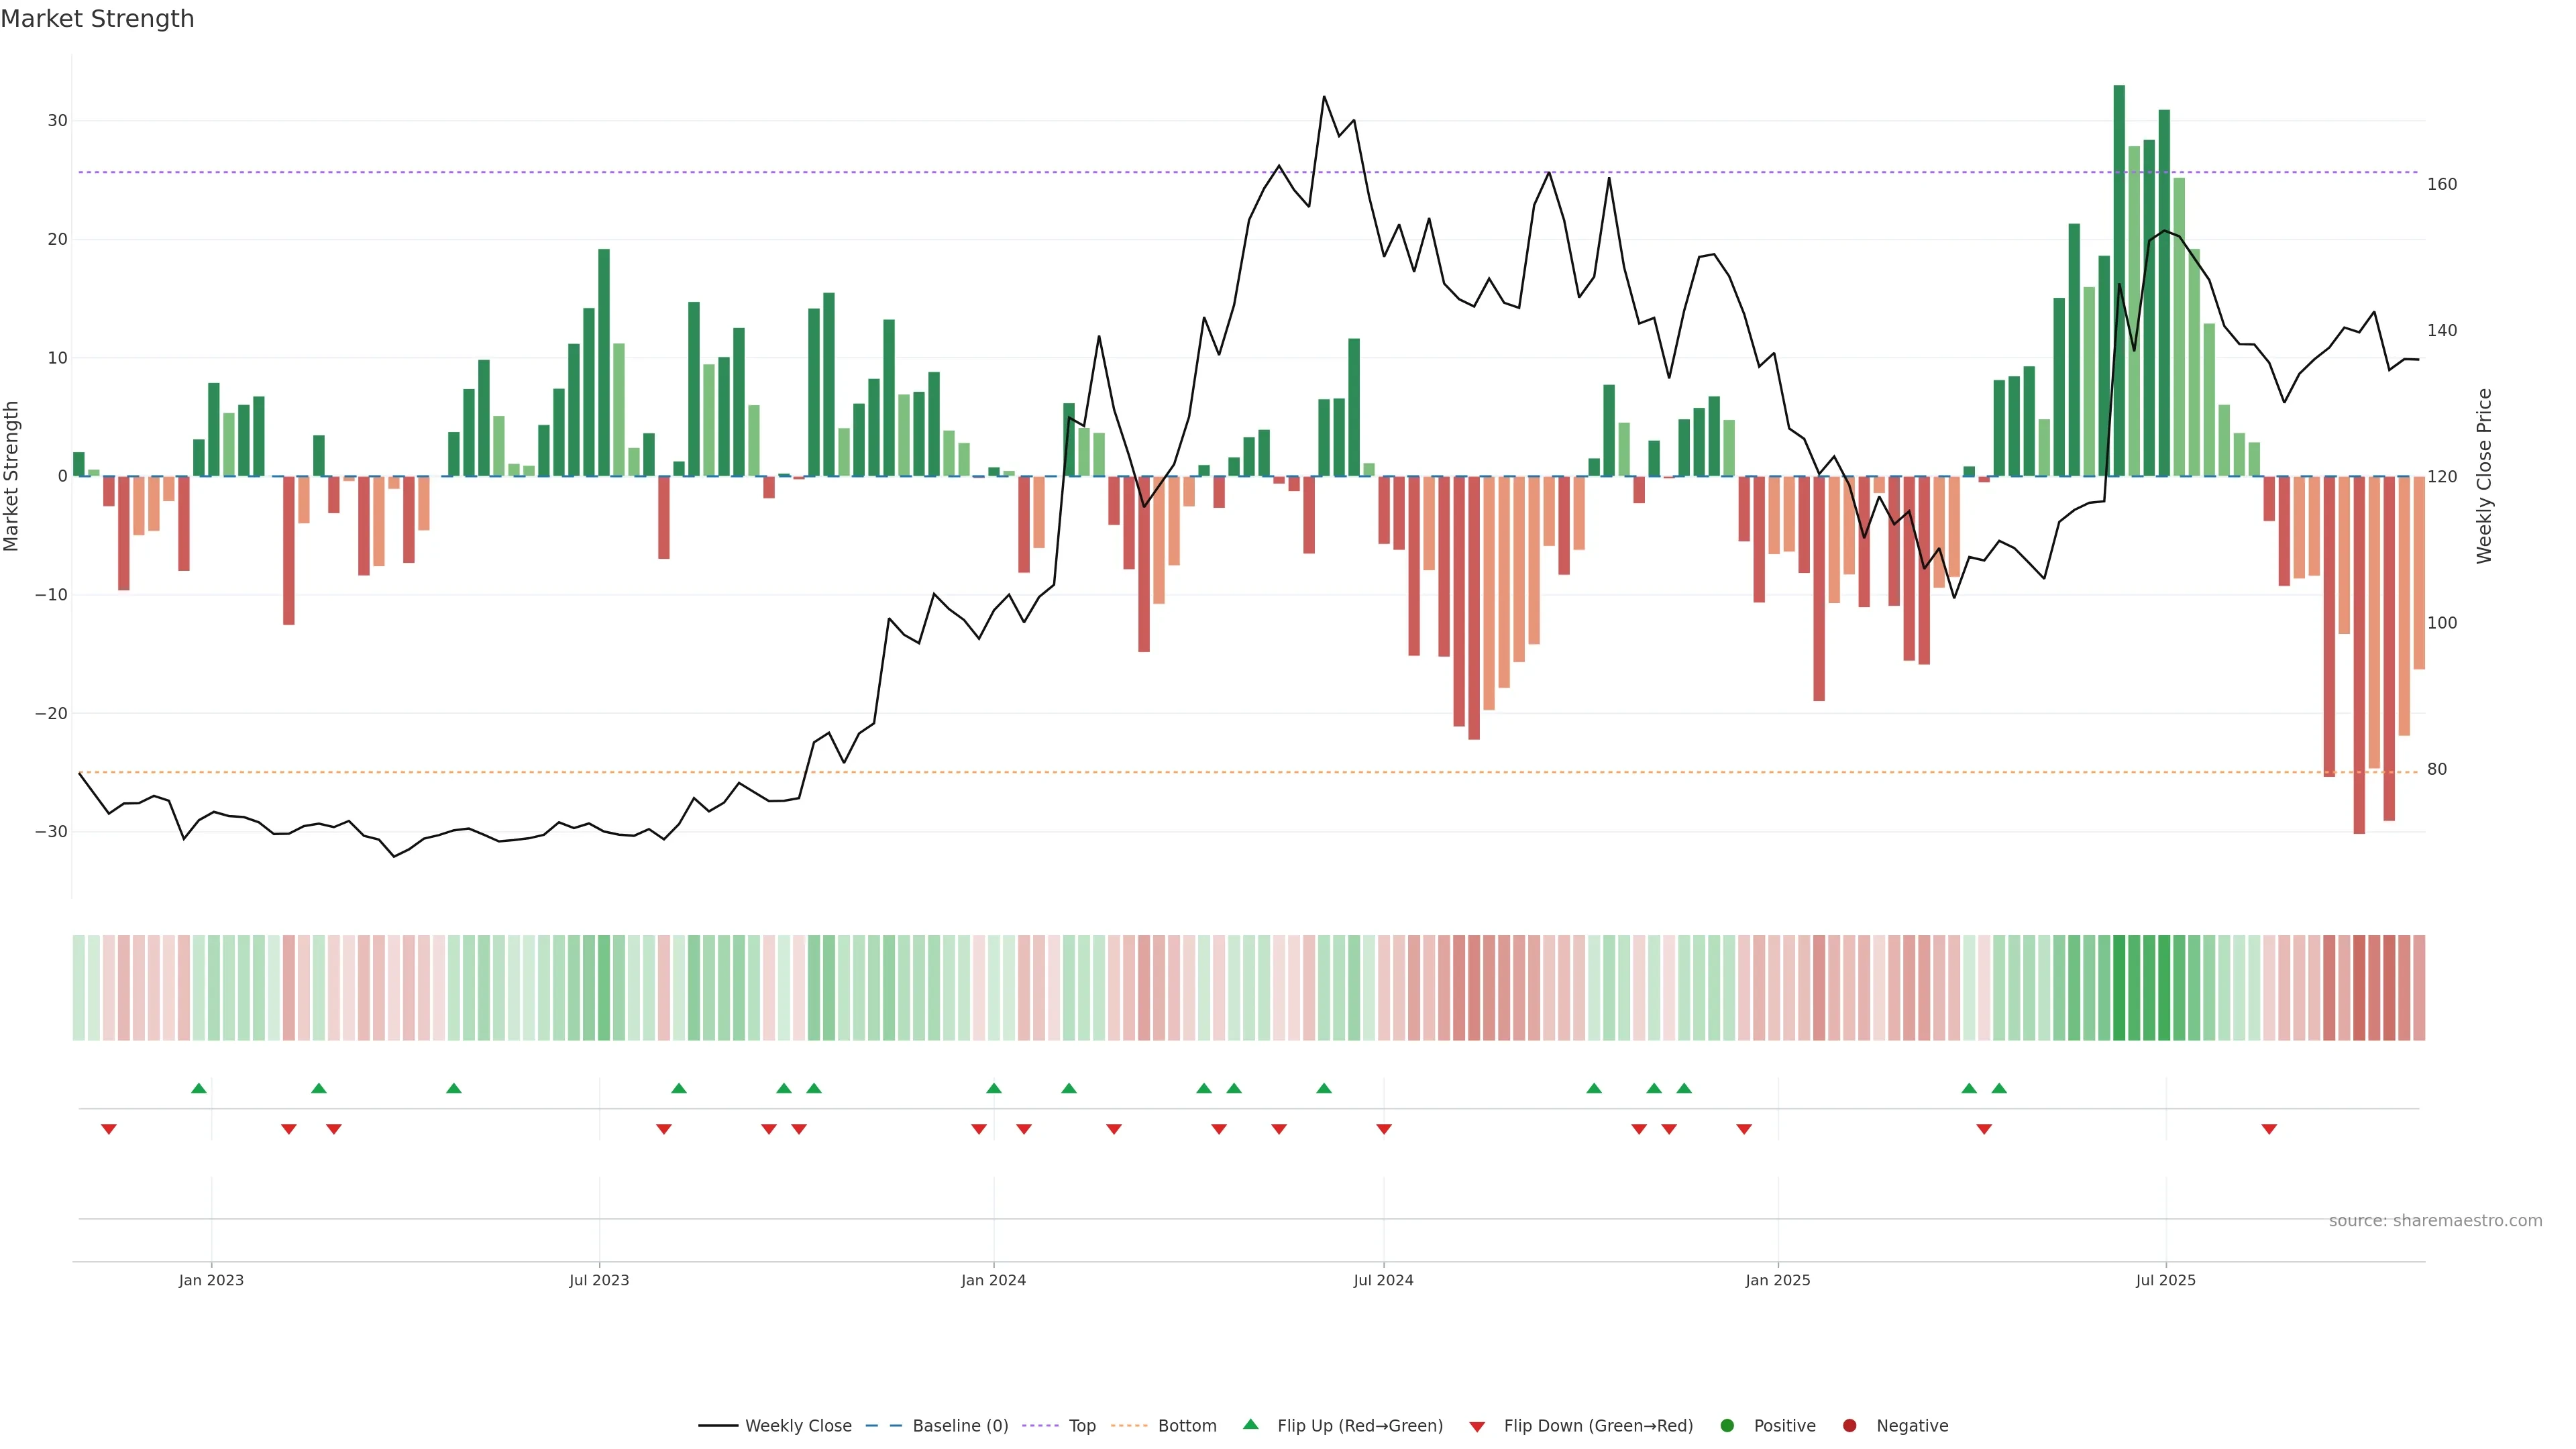Click the green Flip Up triangle legend icon
Screen dimensions: 2576x1449
coord(1250,1424)
